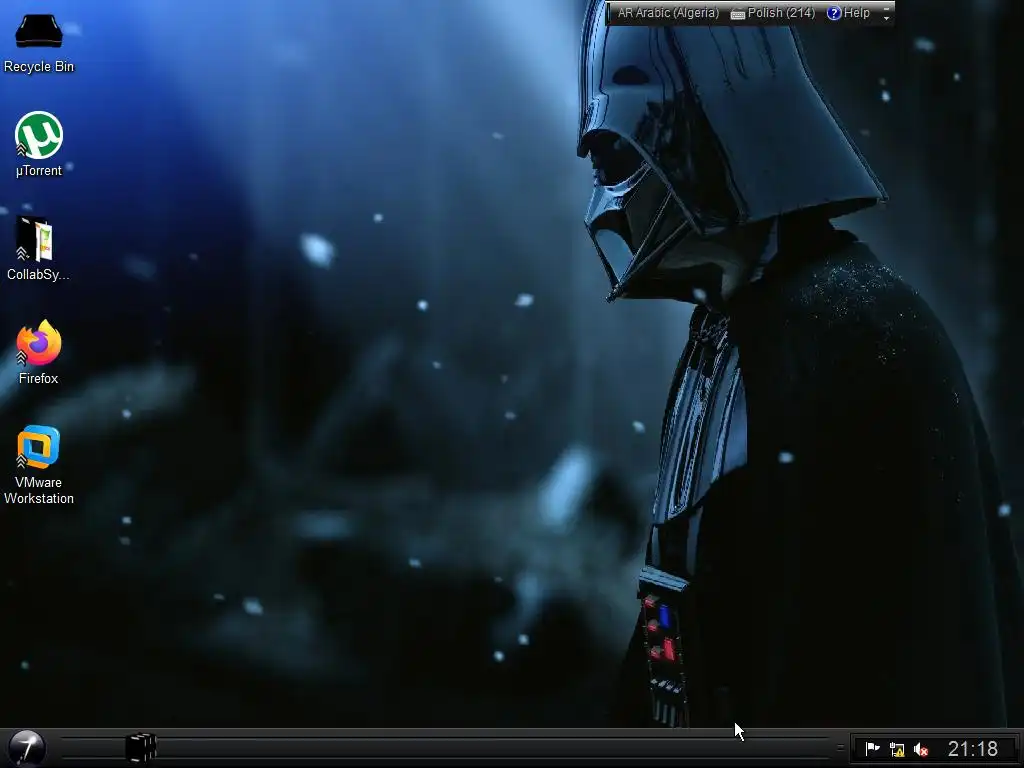The width and height of the screenshot is (1024, 768).
Task: Select the VMware Workstation desktop shortcut
Action: click(x=39, y=465)
